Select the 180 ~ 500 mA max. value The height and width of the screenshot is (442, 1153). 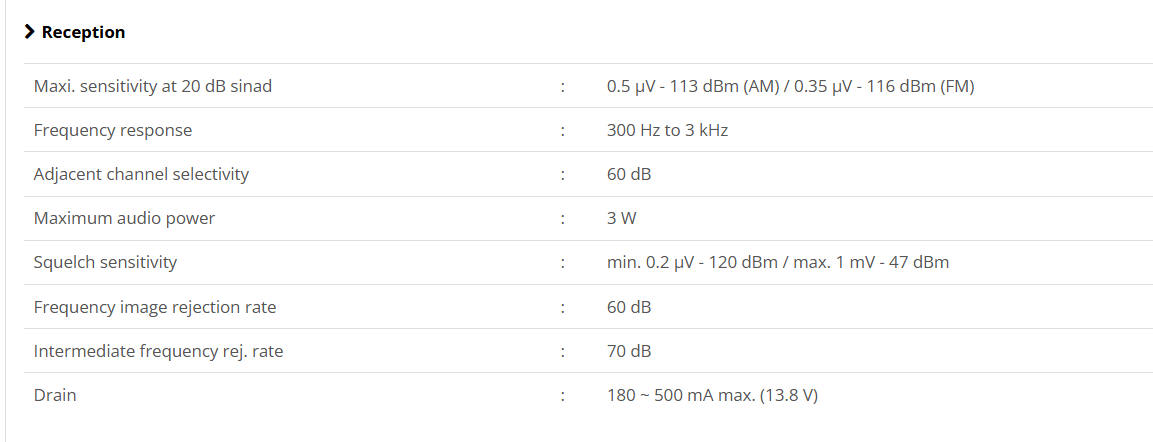pyautogui.click(x=712, y=395)
